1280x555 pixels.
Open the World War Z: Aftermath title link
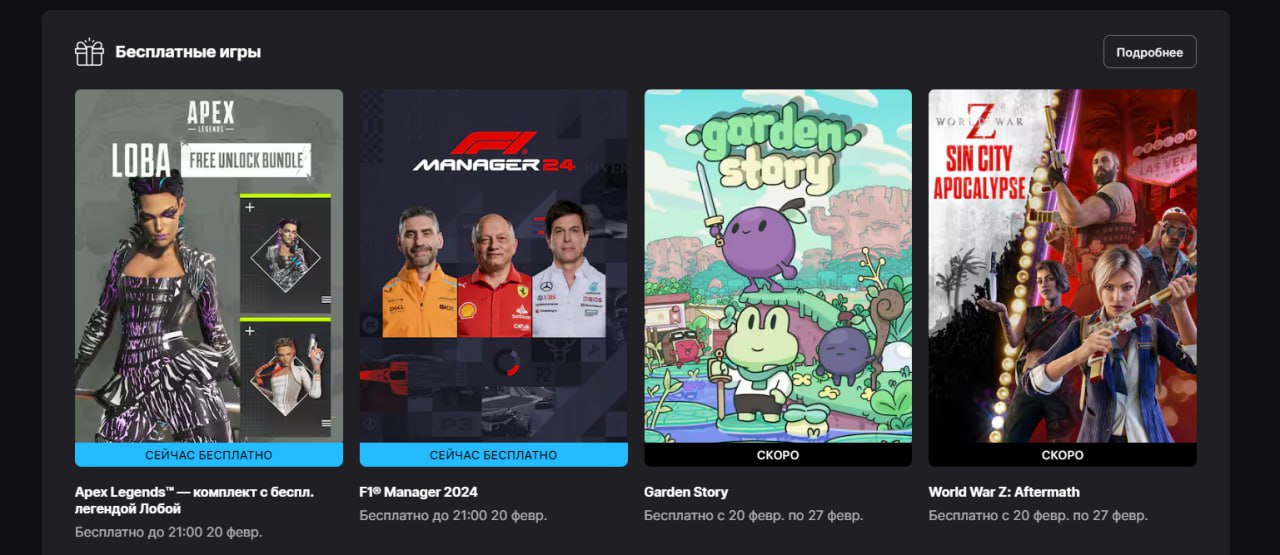(x=1004, y=492)
